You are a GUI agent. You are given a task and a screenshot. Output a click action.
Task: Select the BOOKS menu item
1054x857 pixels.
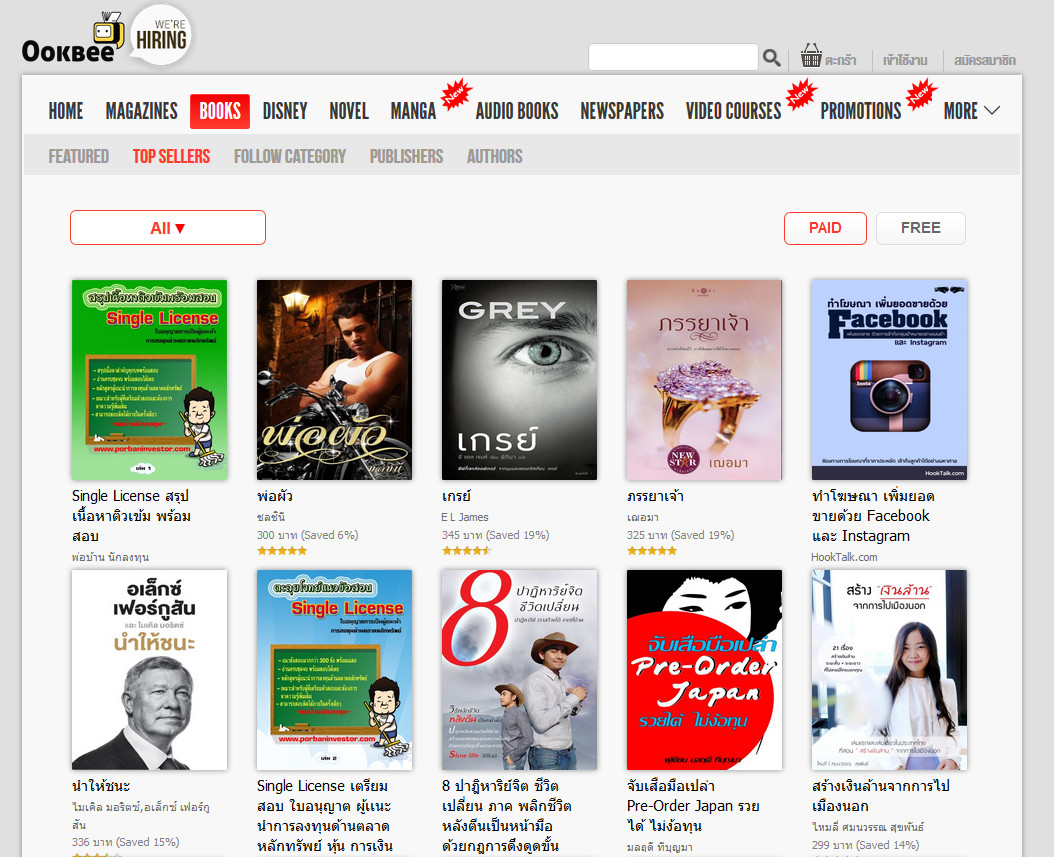click(220, 111)
